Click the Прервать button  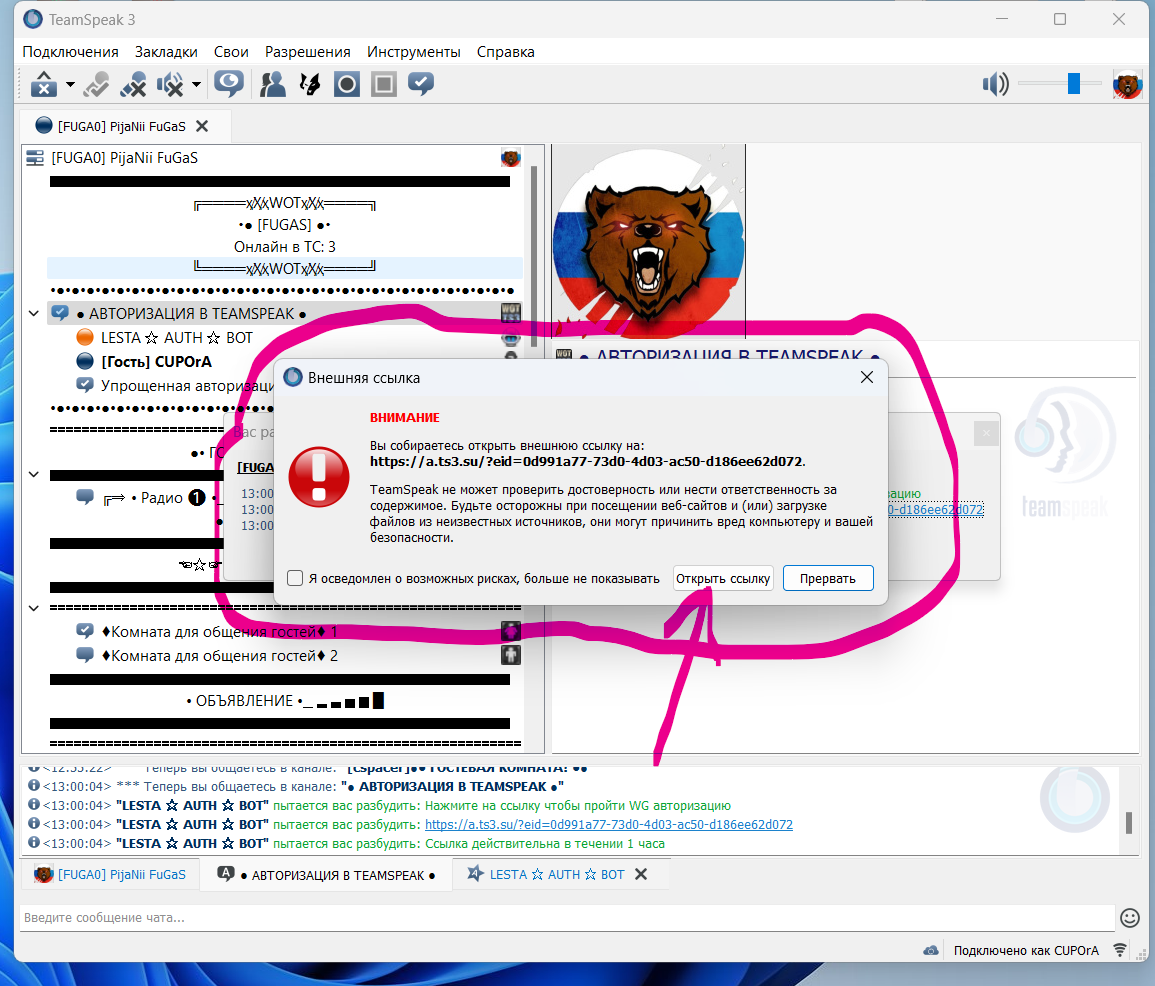[x=828, y=578]
